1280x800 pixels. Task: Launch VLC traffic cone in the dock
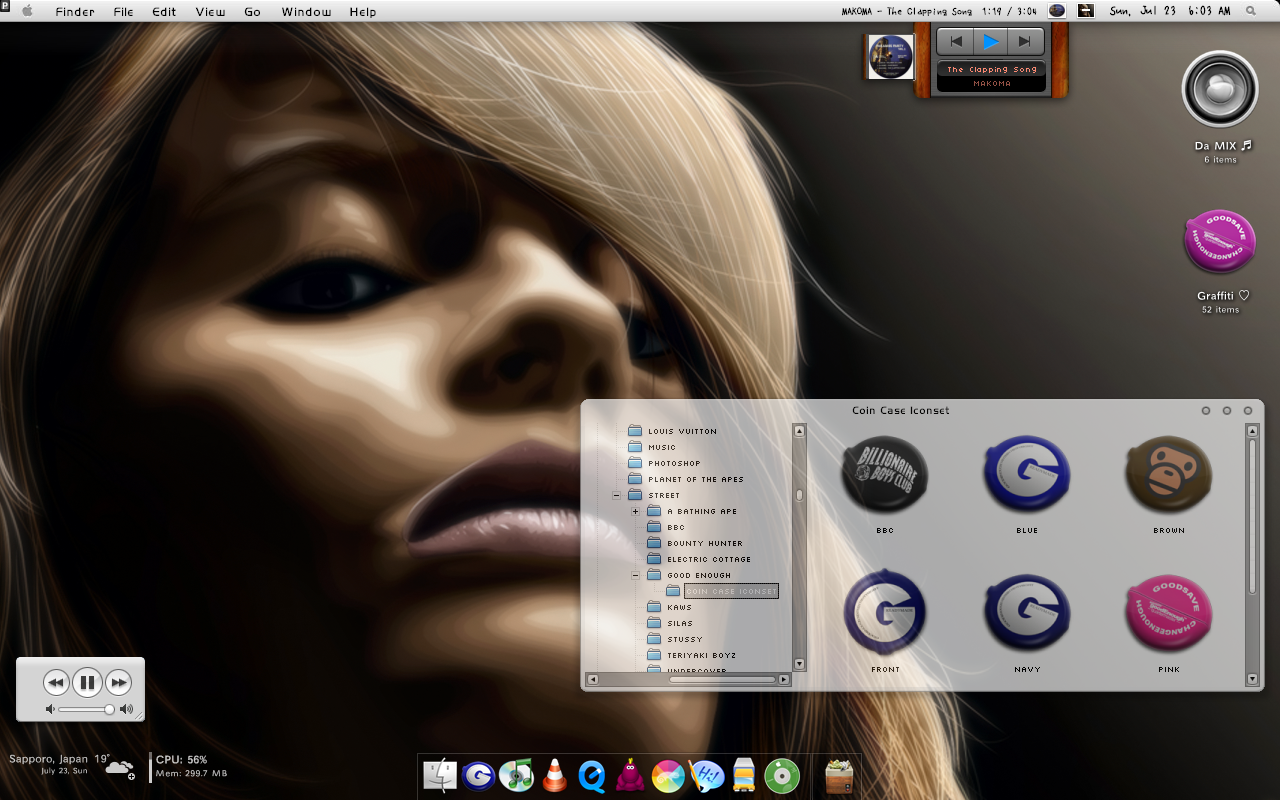pyautogui.click(x=554, y=776)
